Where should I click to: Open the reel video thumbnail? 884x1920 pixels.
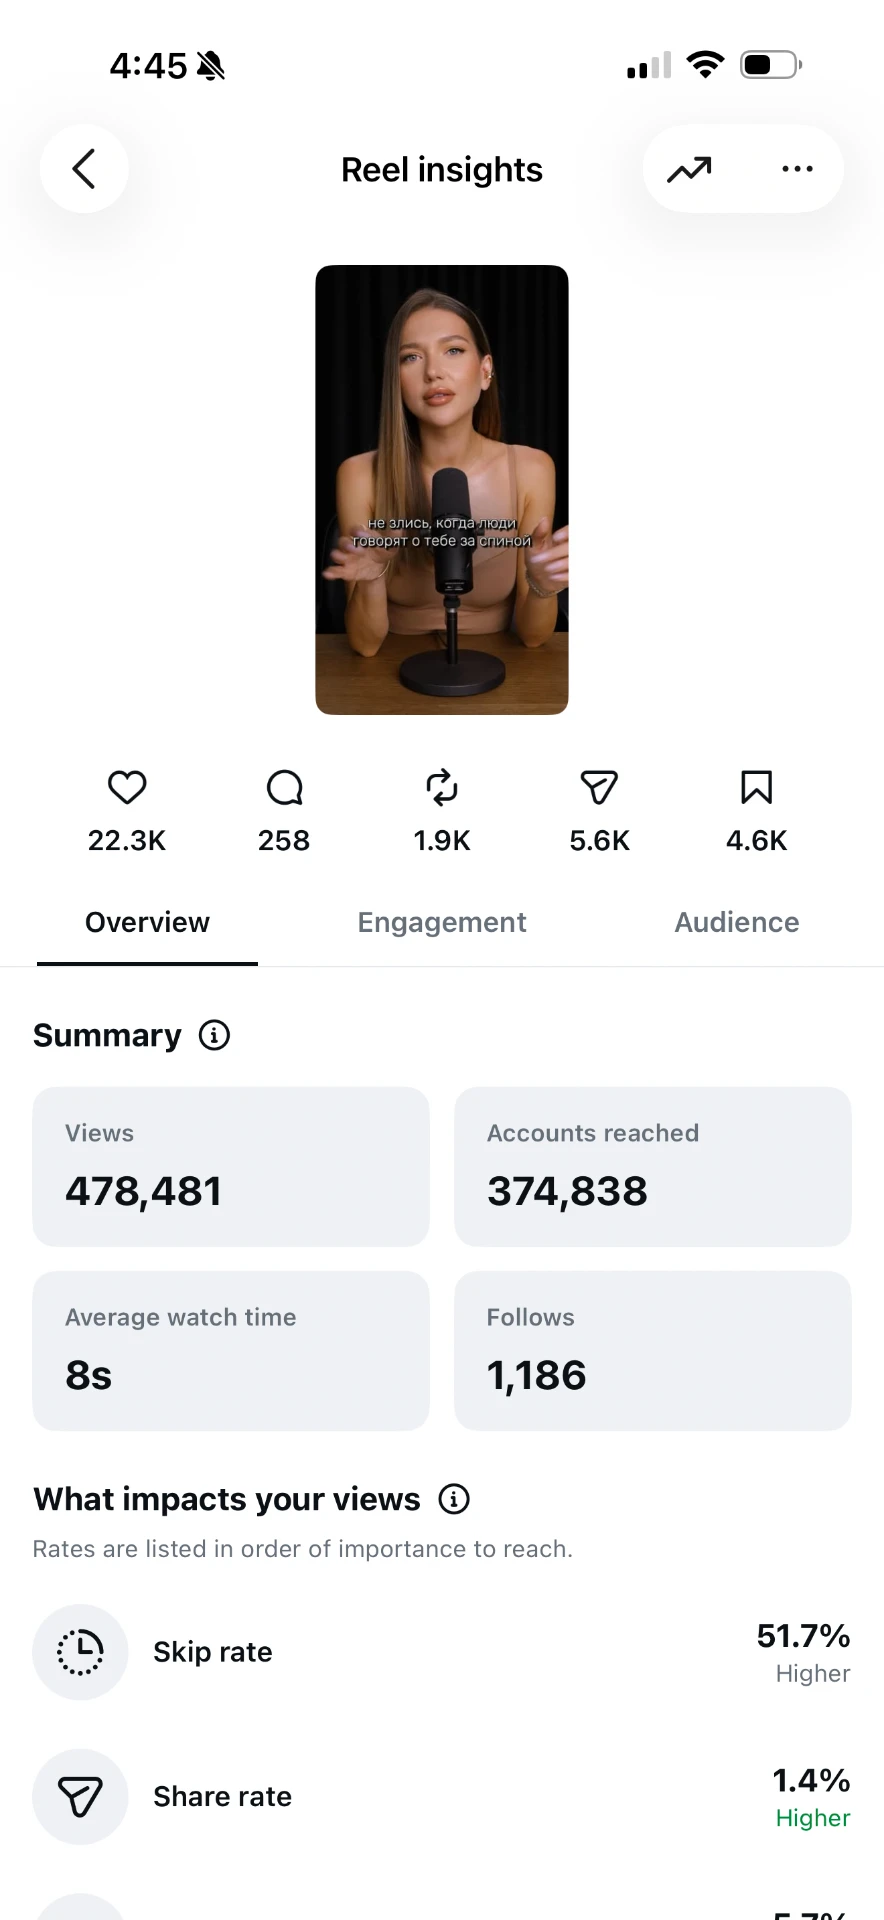442,490
